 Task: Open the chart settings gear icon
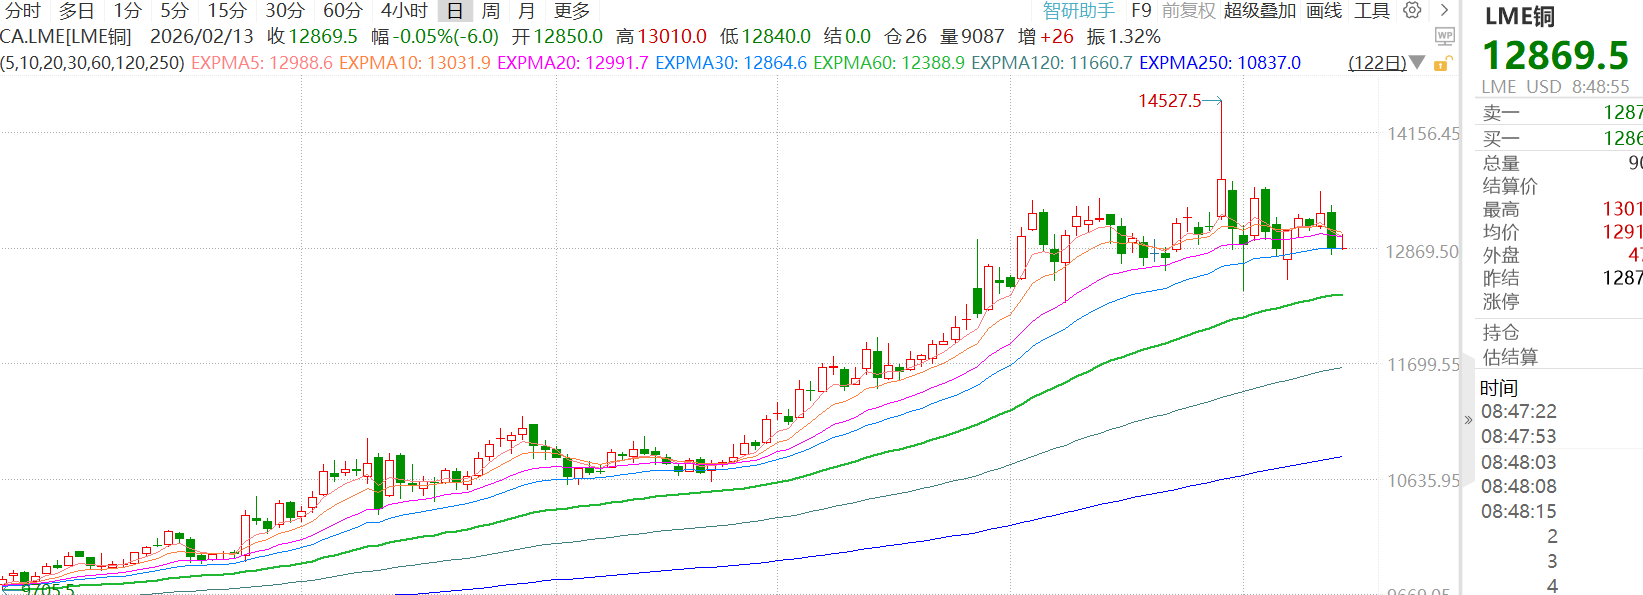[x=1412, y=10]
